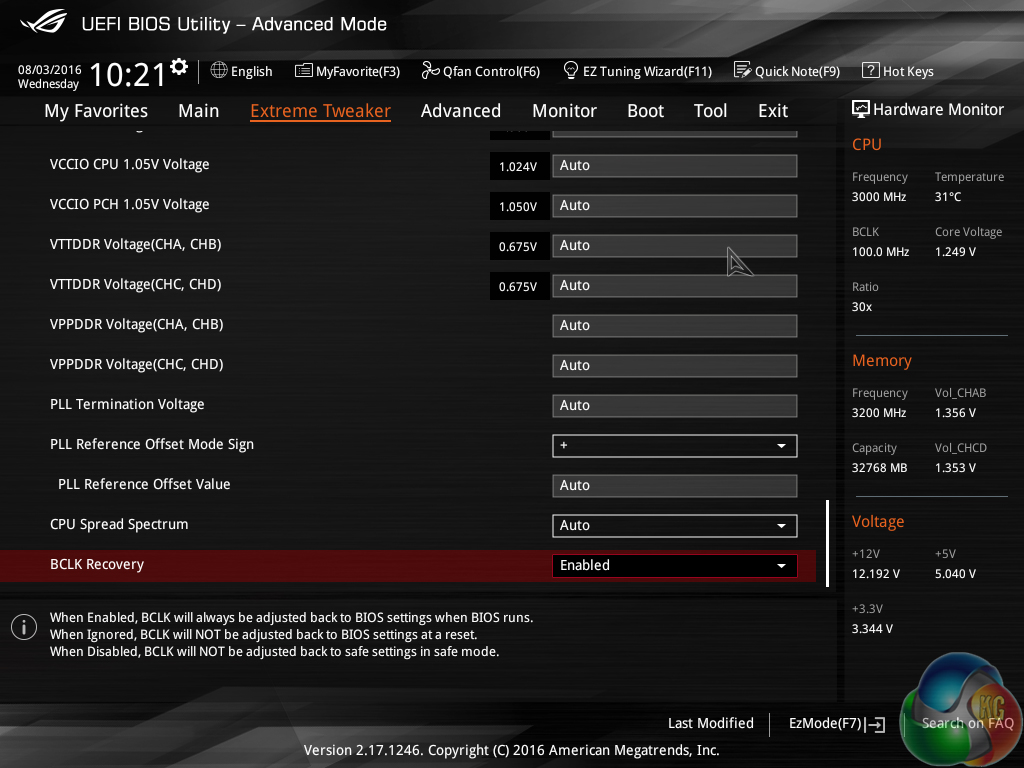Switch to the Boot tab

click(645, 111)
